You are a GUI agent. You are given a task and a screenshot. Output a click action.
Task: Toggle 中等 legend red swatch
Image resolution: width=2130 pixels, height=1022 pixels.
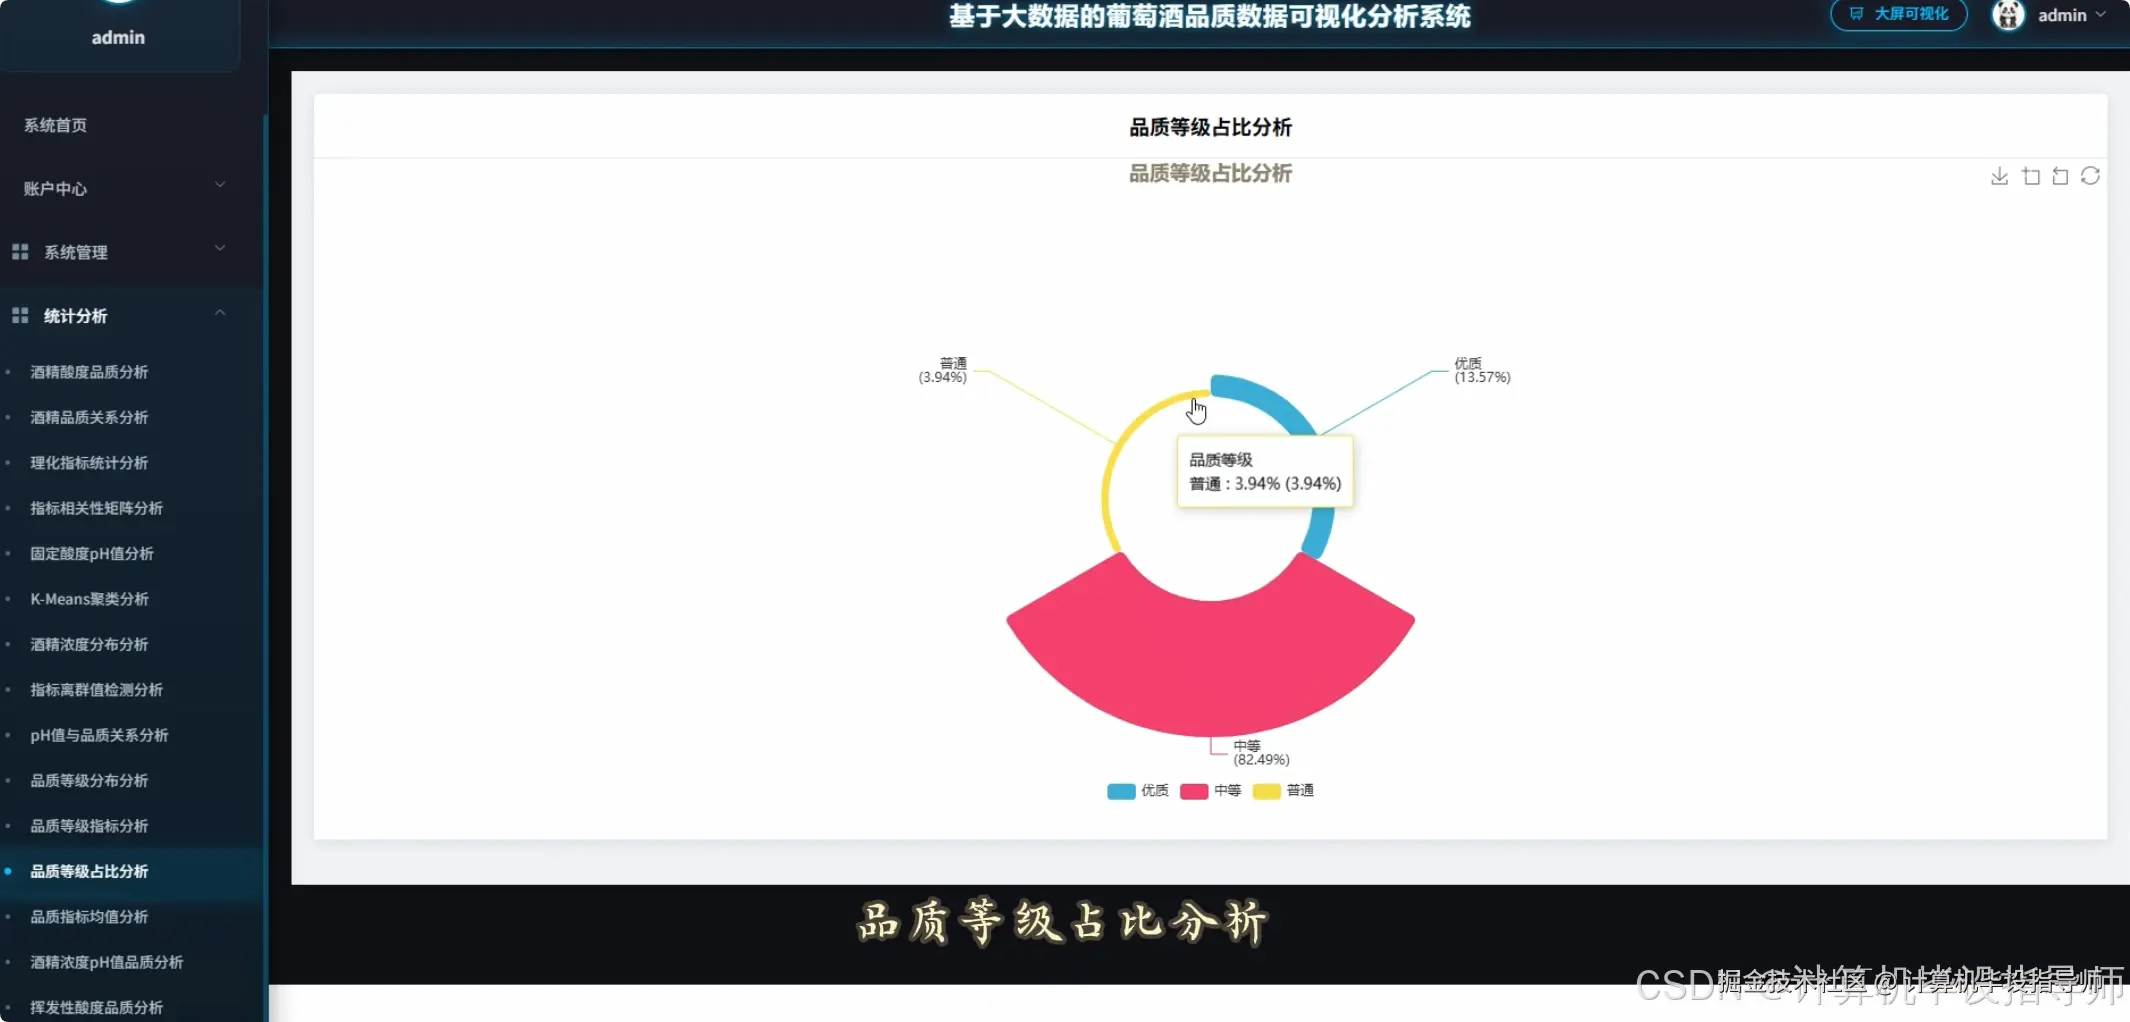1194,791
